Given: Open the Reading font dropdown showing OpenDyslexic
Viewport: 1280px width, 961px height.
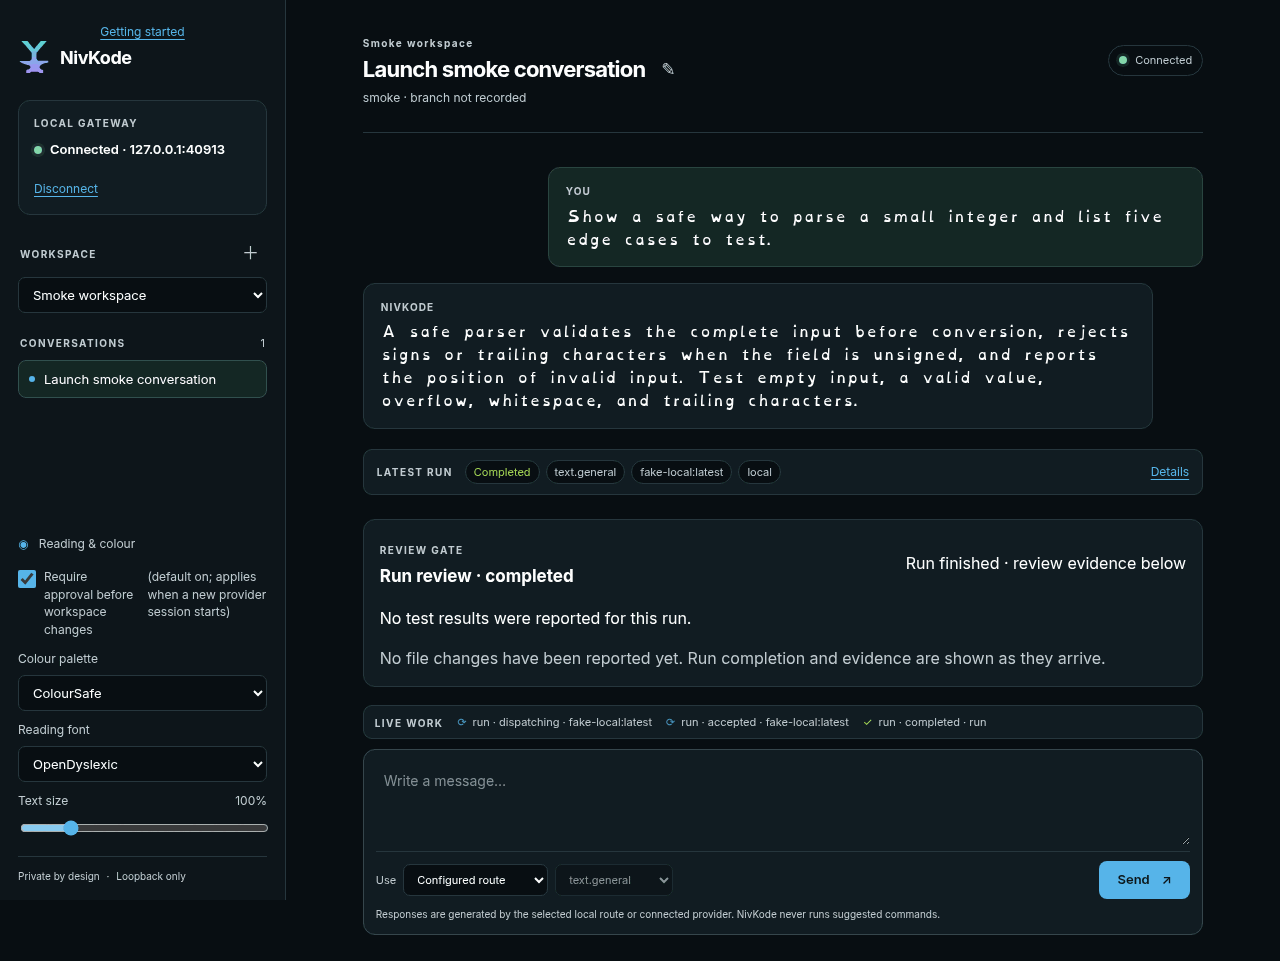Looking at the screenshot, I should (142, 764).
